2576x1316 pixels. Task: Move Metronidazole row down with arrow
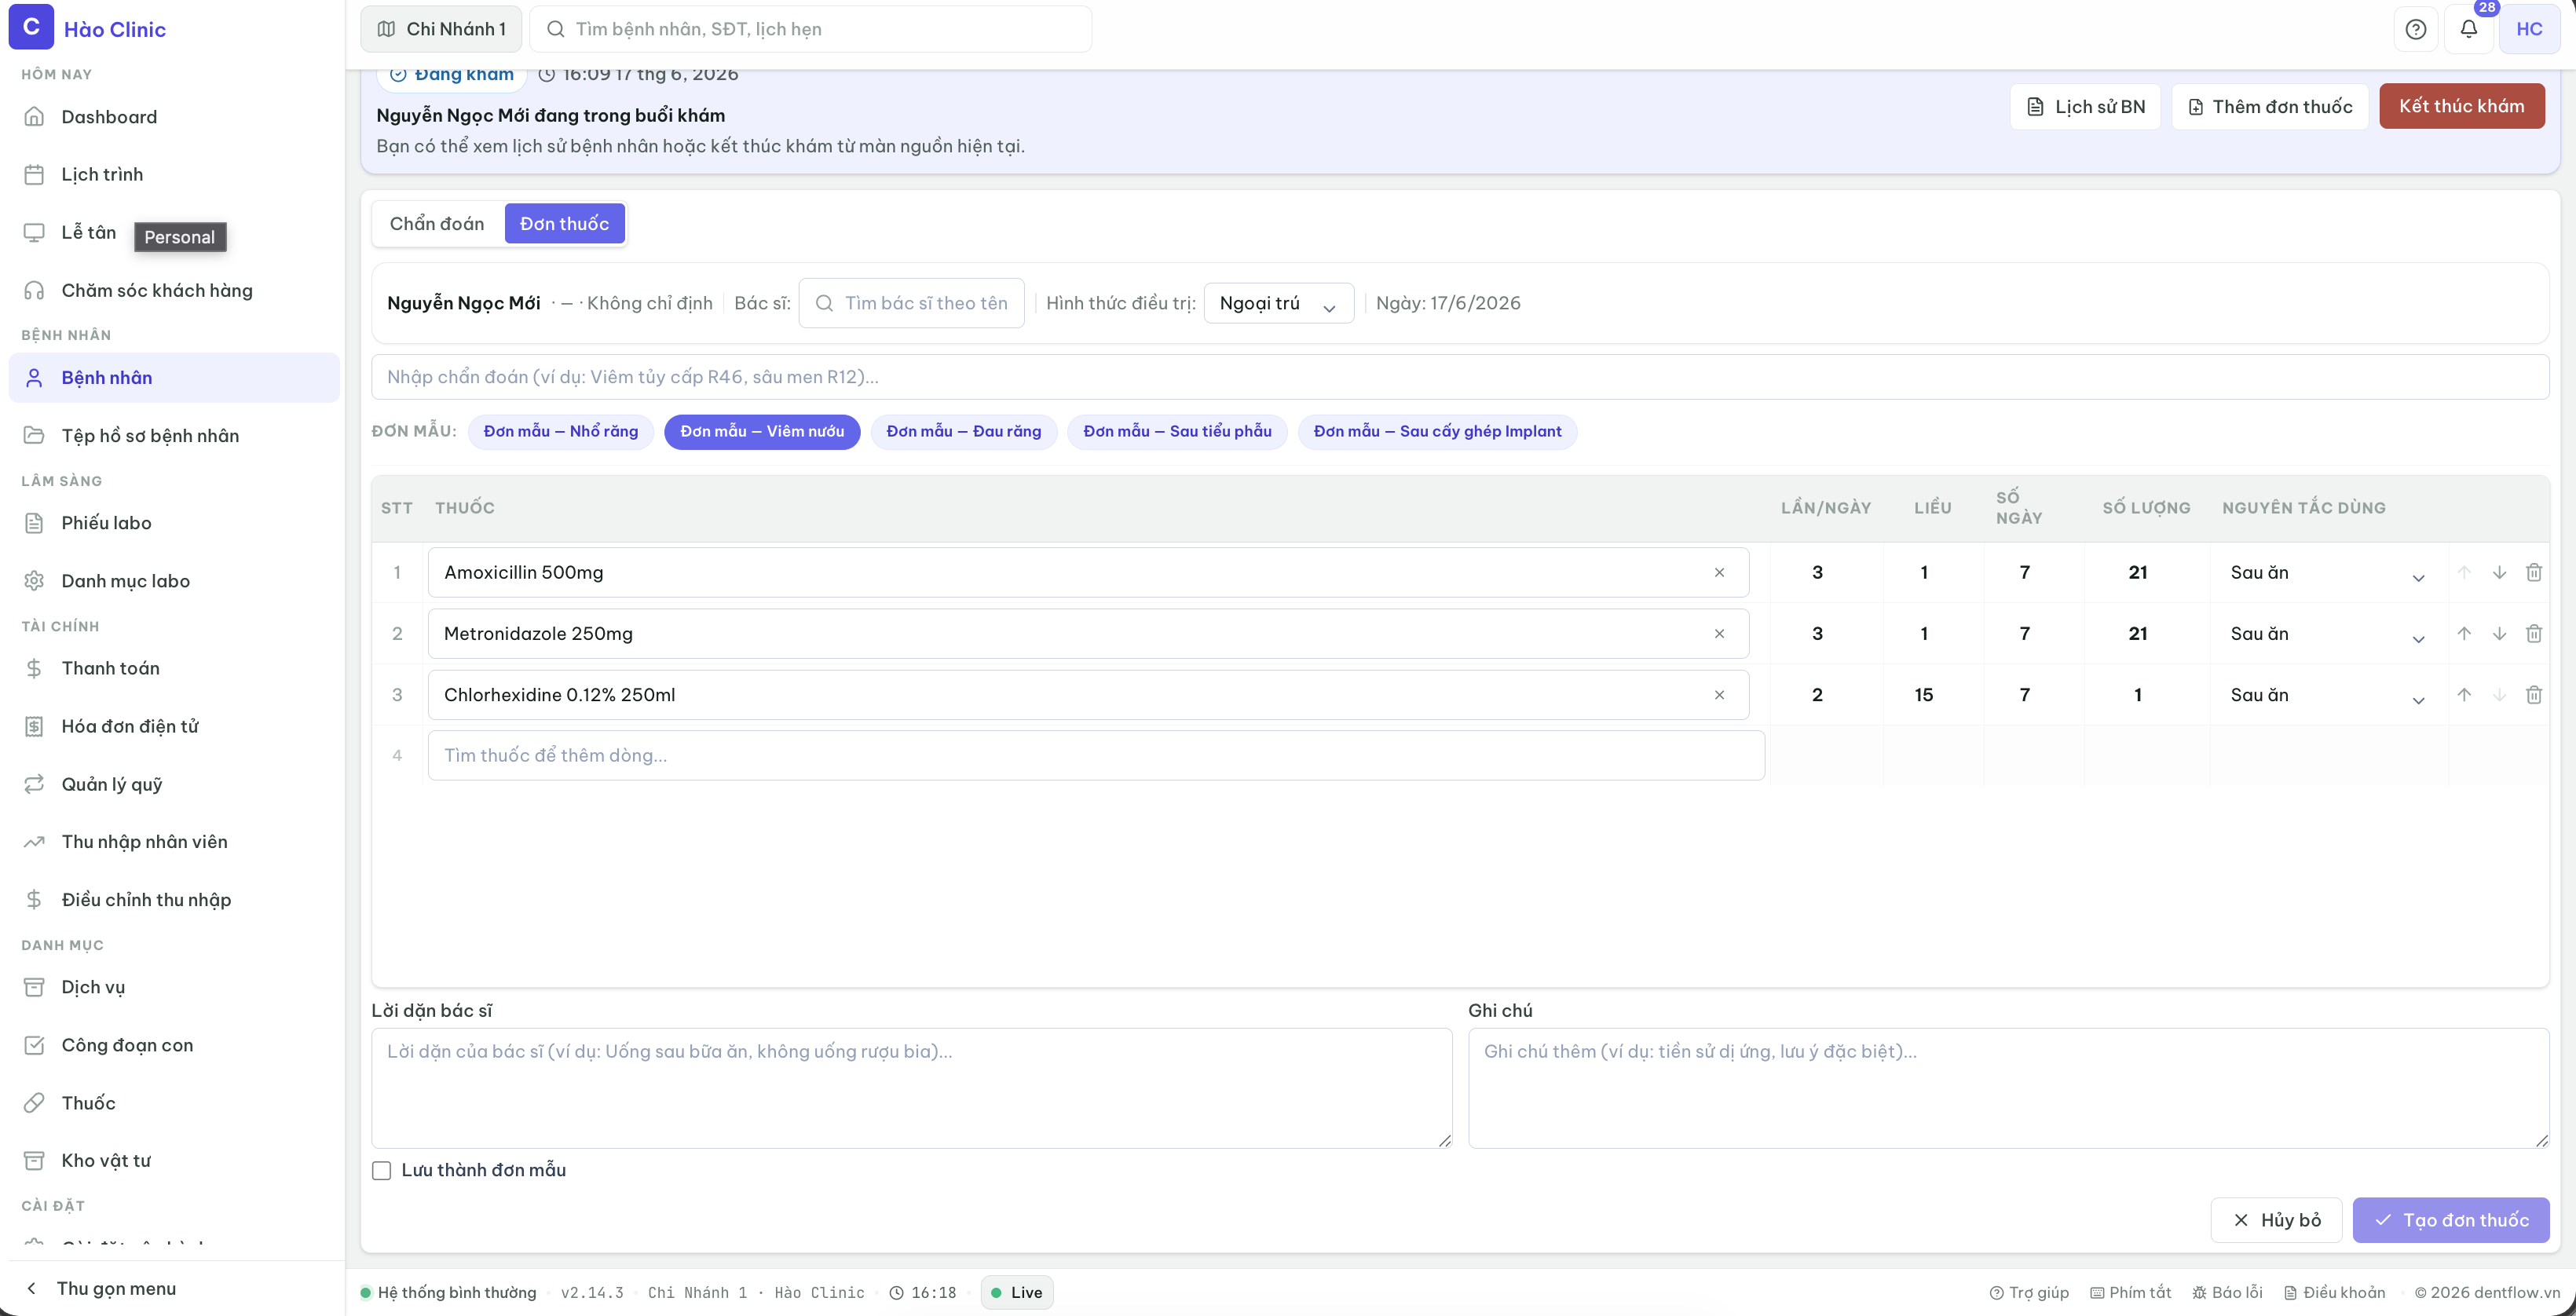pyautogui.click(x=2499, y=634)
